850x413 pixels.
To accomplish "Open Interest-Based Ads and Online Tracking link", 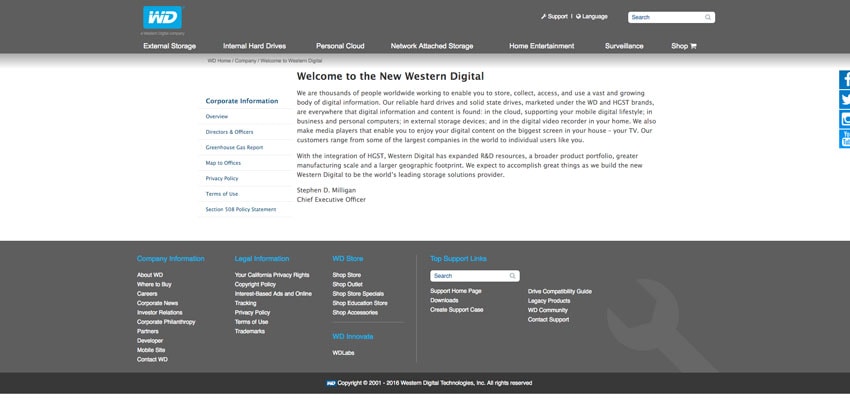I will point(273,299).
